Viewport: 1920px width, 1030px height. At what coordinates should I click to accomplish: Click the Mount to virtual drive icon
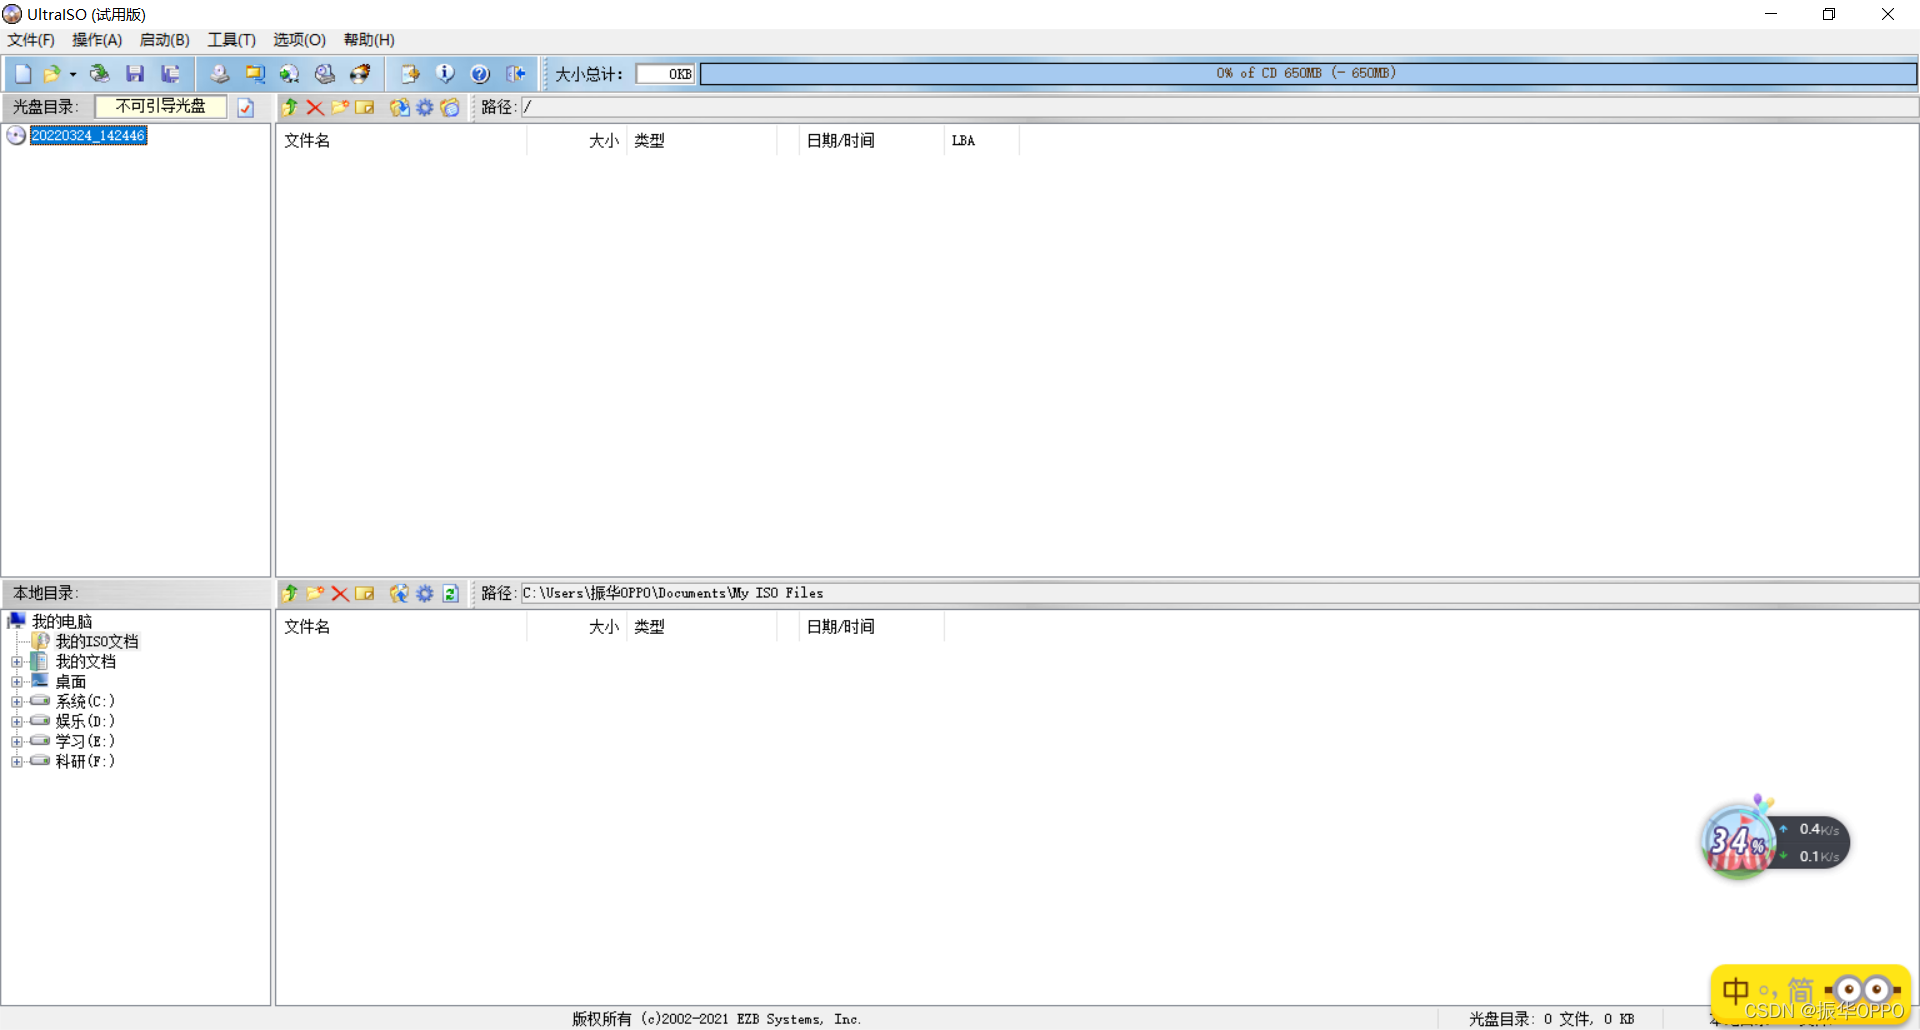[325, 74]
